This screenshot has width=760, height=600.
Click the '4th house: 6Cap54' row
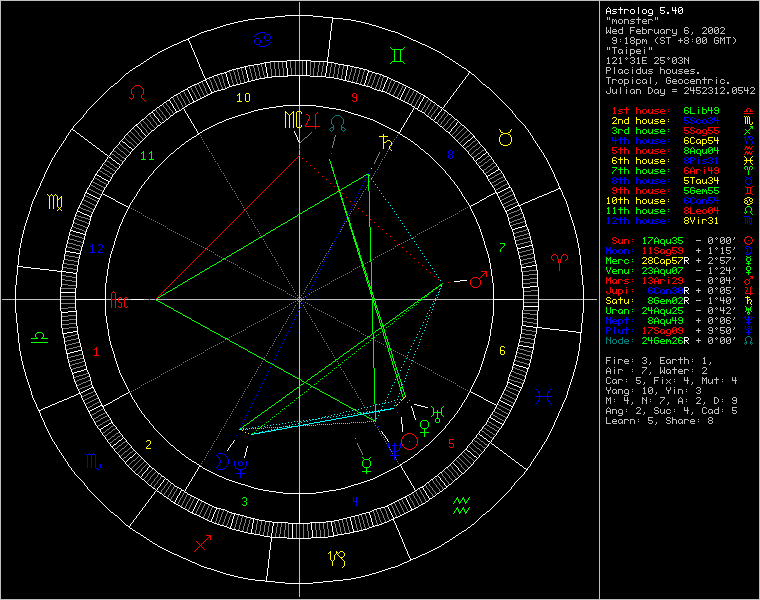(x=682, y=141)
